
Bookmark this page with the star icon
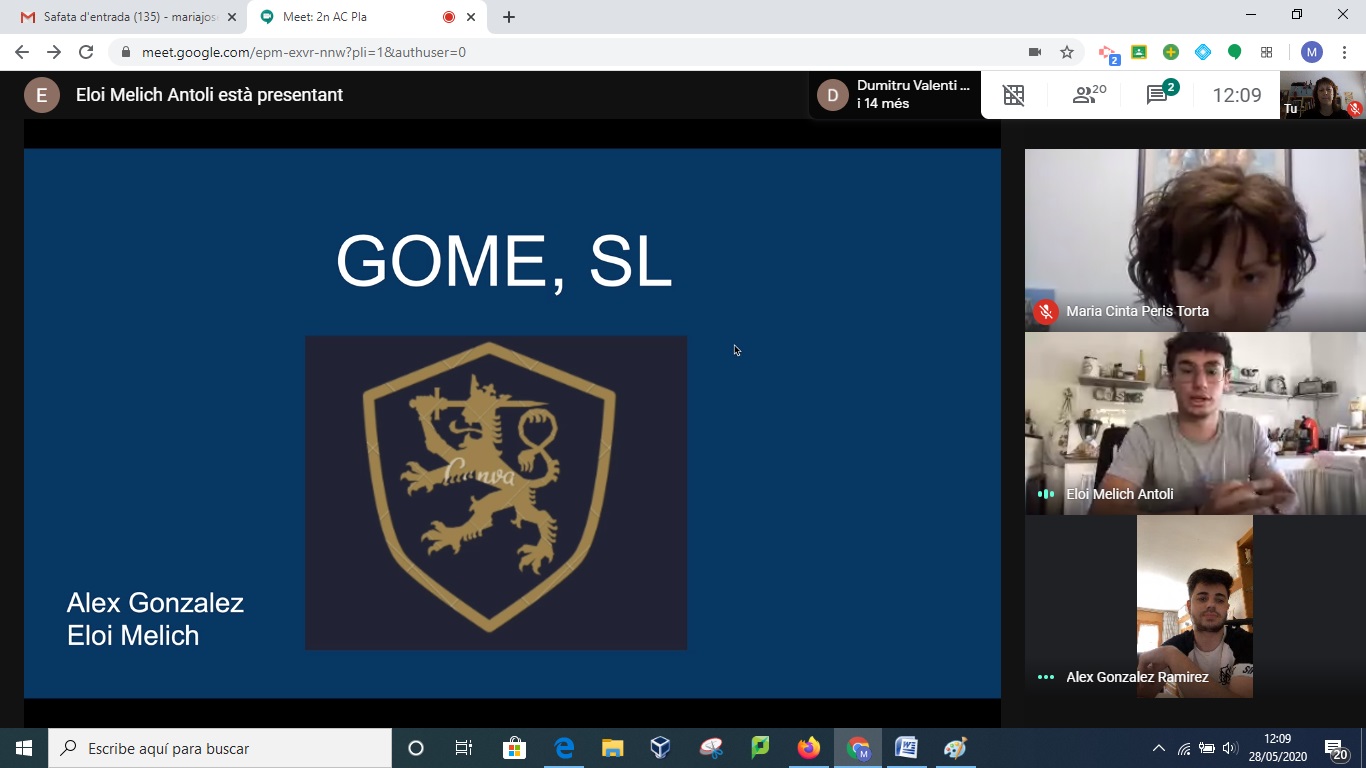pyautogui.click(x=1067, y=52)
